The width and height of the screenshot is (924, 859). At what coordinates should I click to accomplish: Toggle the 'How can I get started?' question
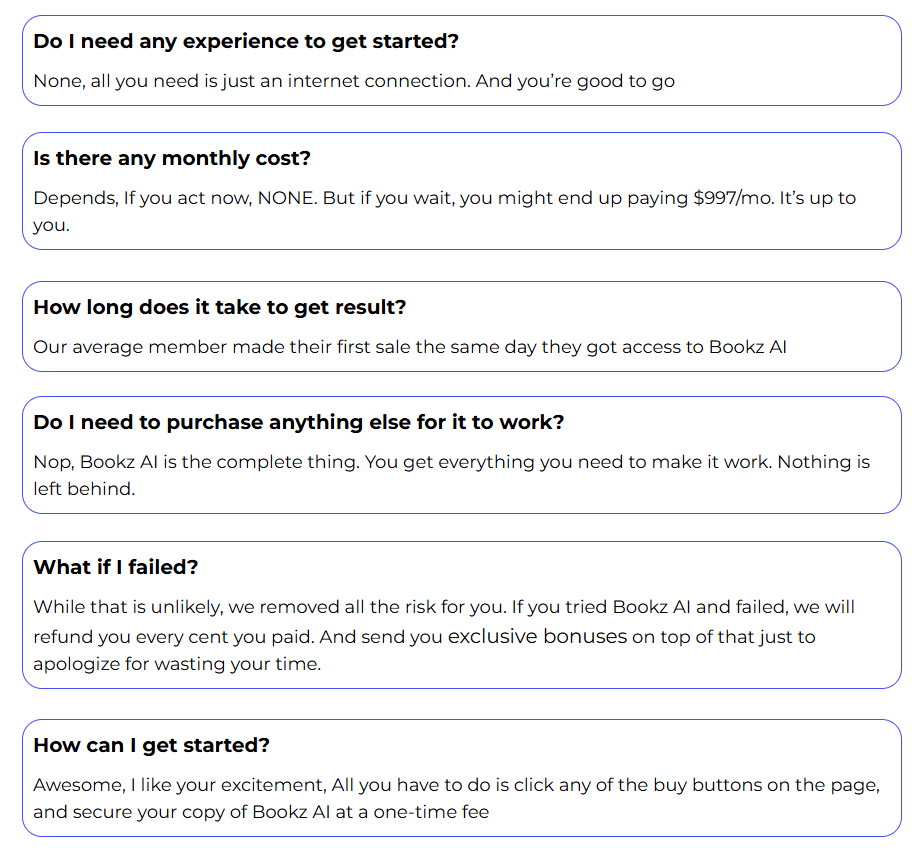tap(152, 745)
